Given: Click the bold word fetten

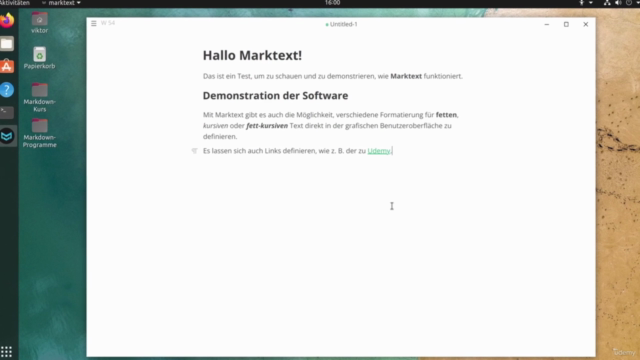Looking at the screenshot, I should [446, 115].
